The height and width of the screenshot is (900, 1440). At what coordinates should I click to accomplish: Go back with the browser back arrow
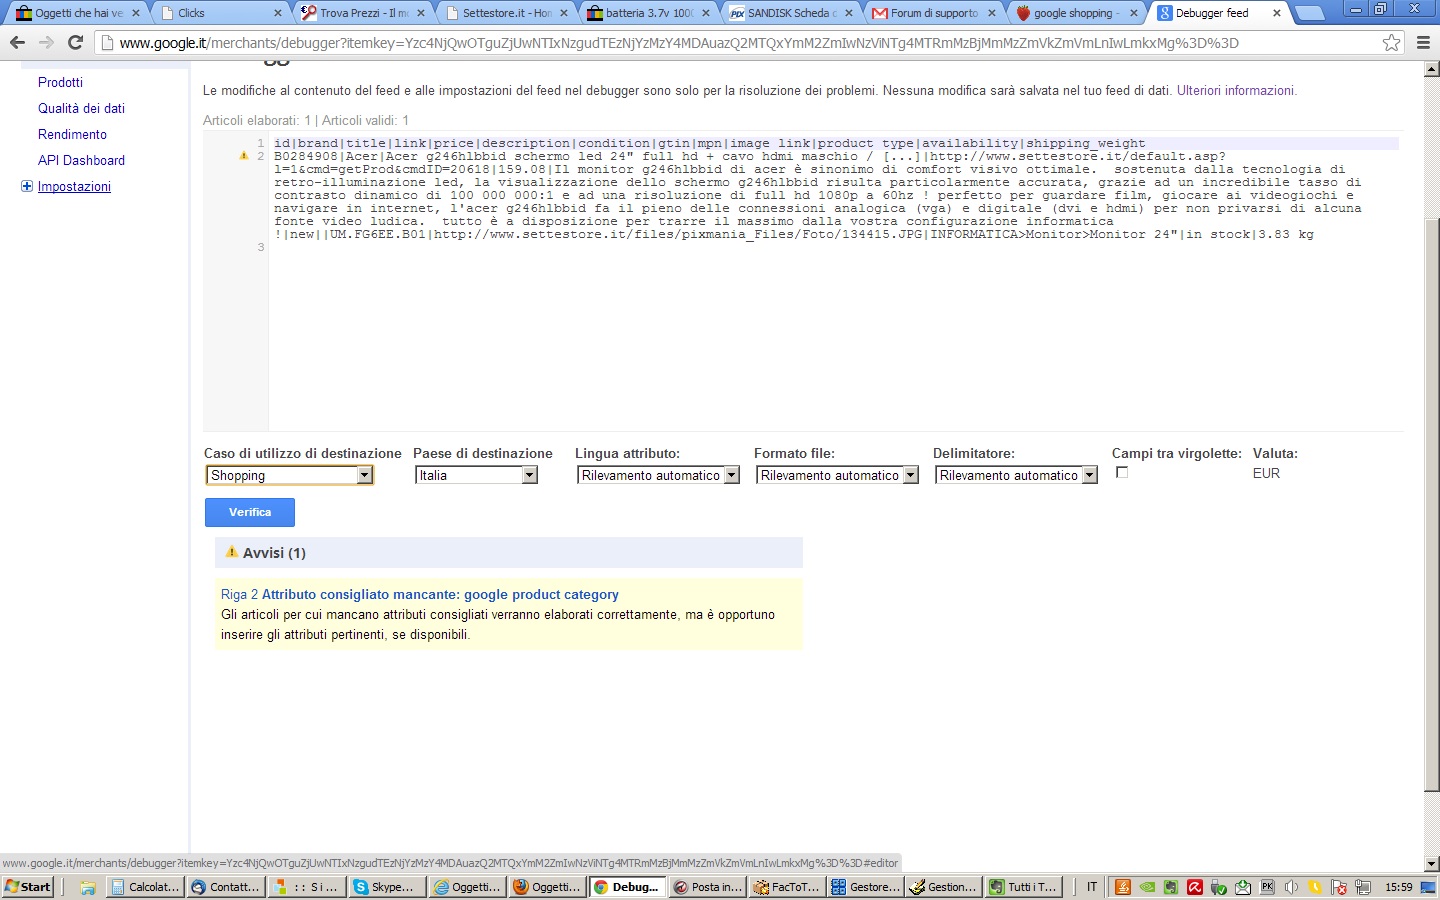(x=17, y=43)
